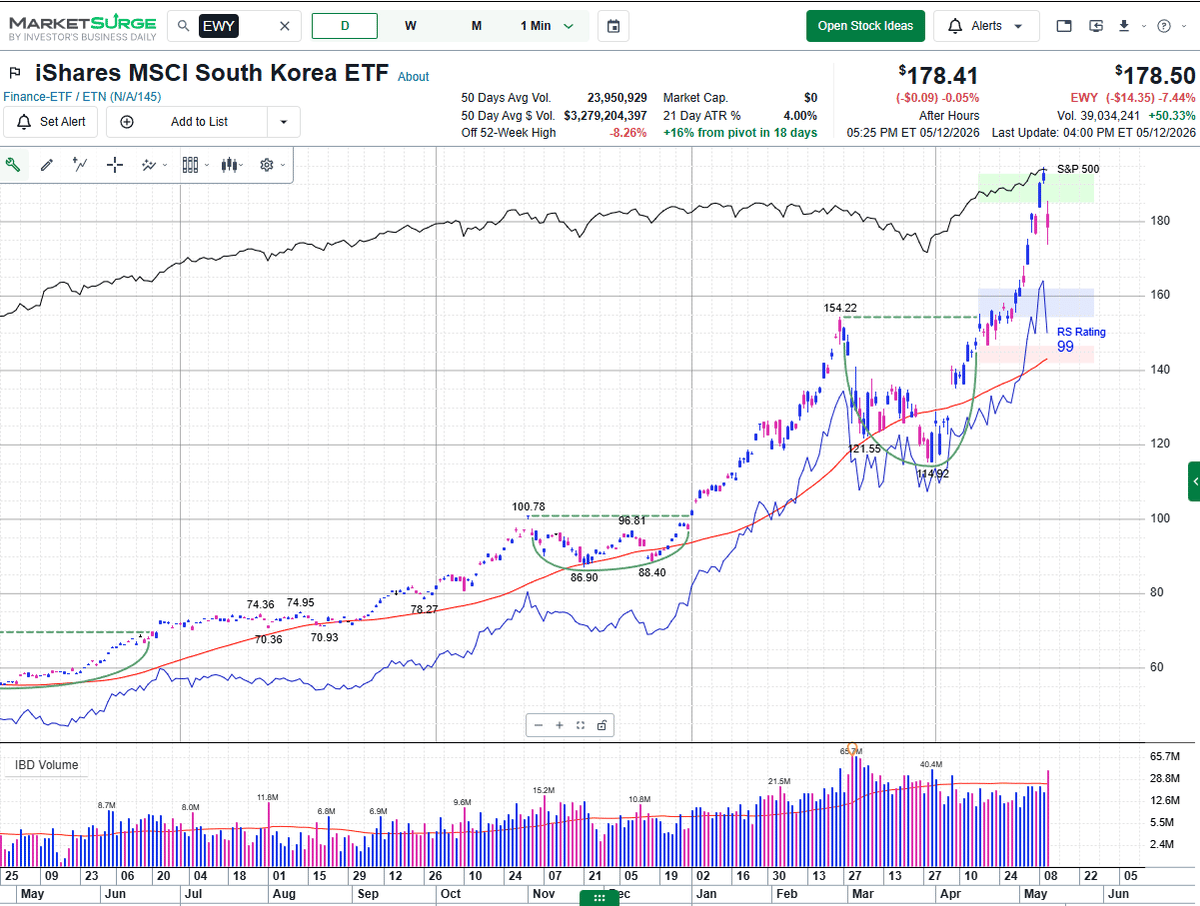Image resolution: width=1200 pixels, height=906 pixels.
Task: Click the 15.2M volume label
Action: pyautogui.click(x=543, y=790)
